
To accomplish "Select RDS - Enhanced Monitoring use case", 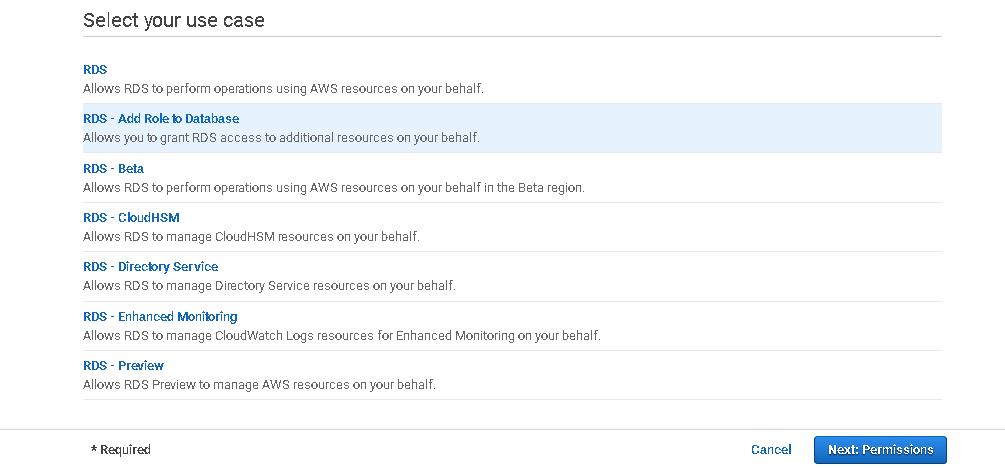I will tap(160, 317).
